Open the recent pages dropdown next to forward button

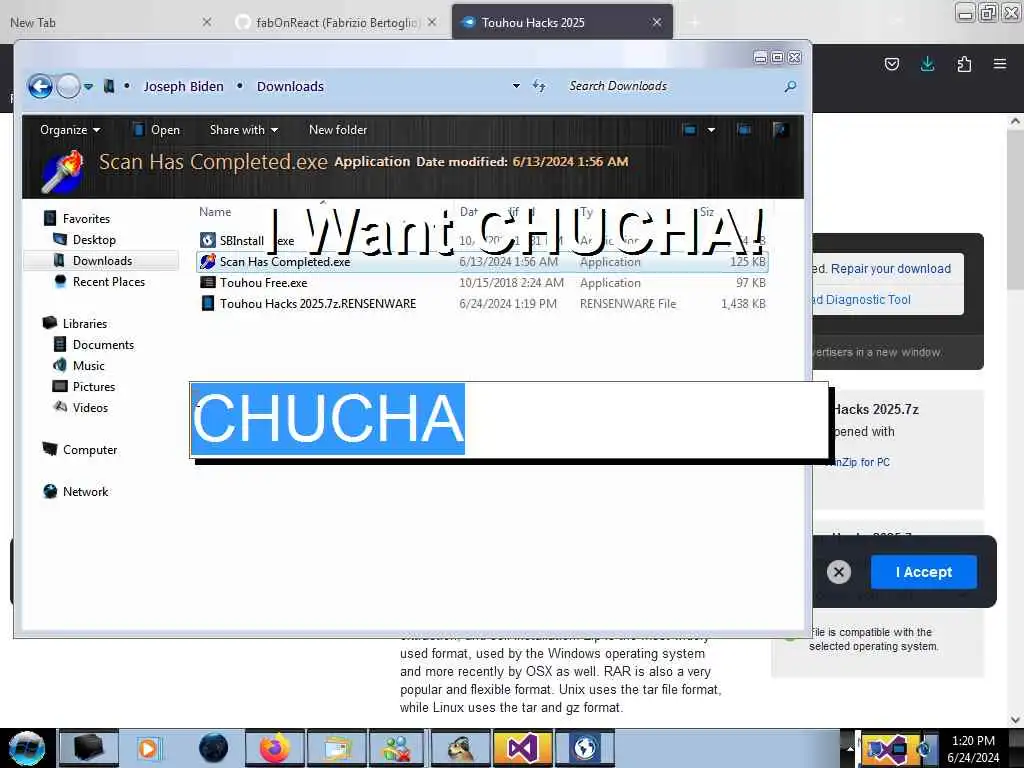coord(88,86)
